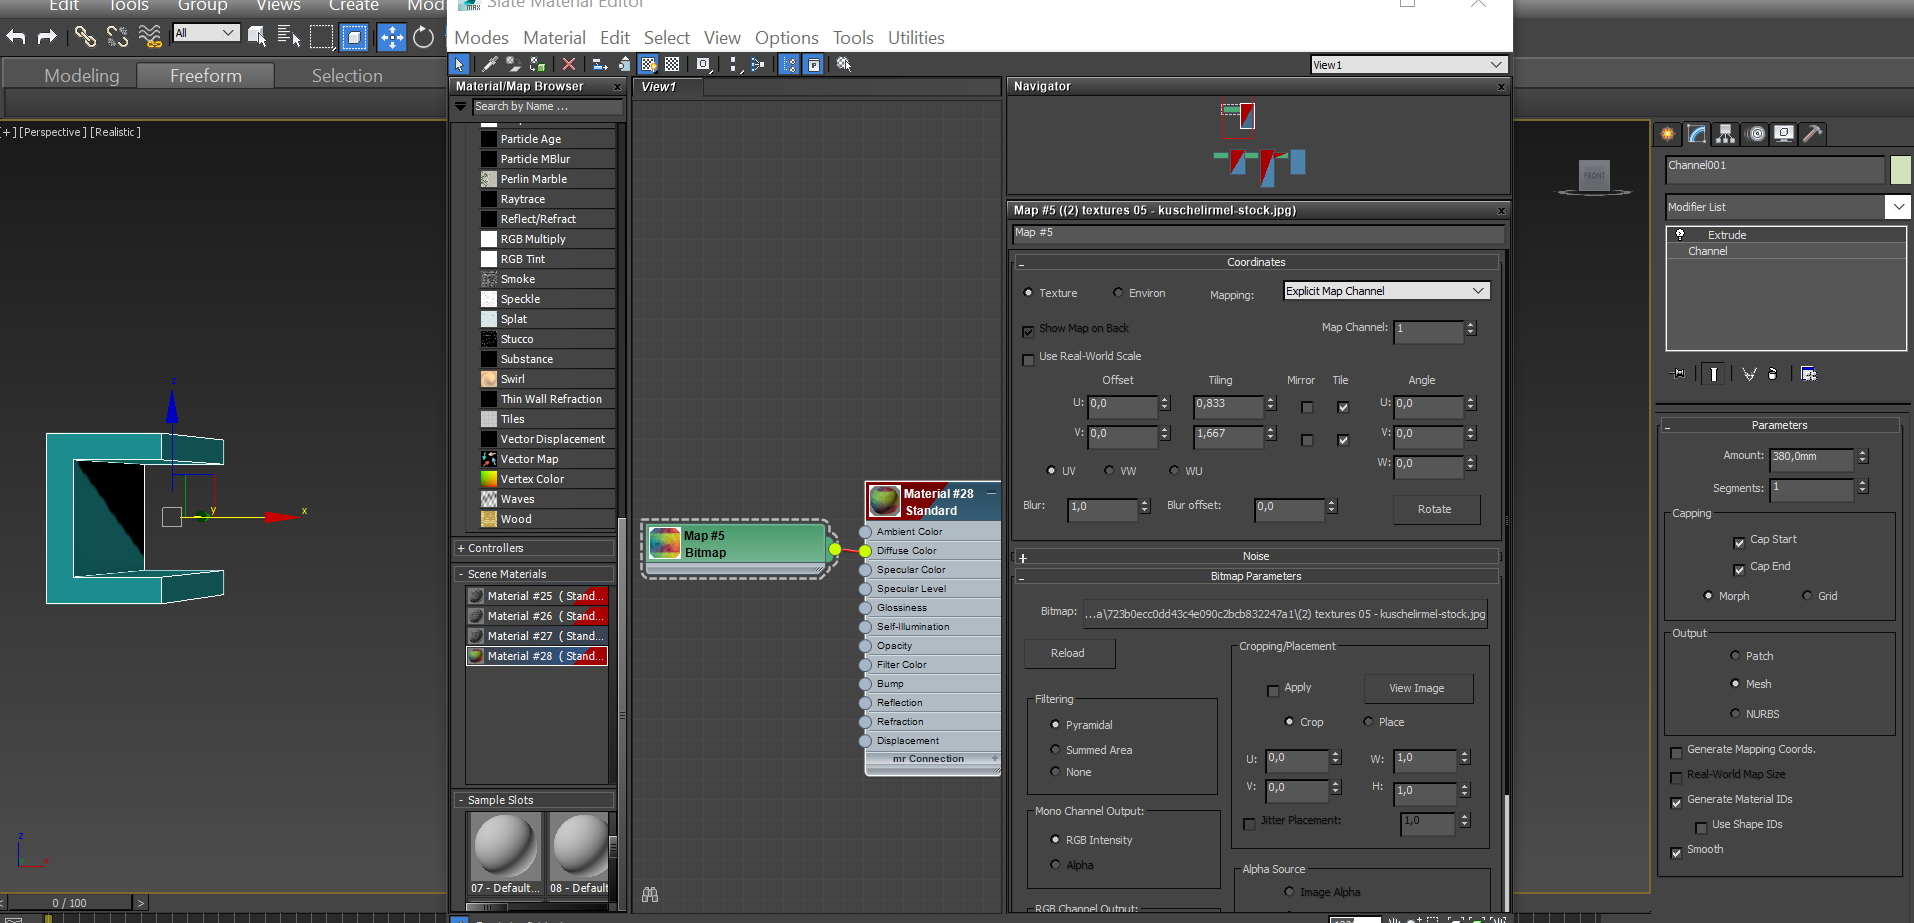Switch to the Freeform ribbon tab
The image size is (1914, 923).
click(x=205, y=74)
